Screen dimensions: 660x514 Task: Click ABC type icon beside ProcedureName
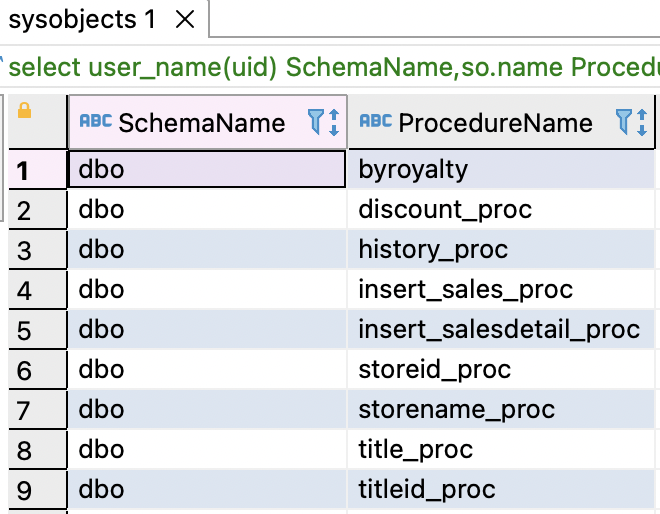(375, 122)
